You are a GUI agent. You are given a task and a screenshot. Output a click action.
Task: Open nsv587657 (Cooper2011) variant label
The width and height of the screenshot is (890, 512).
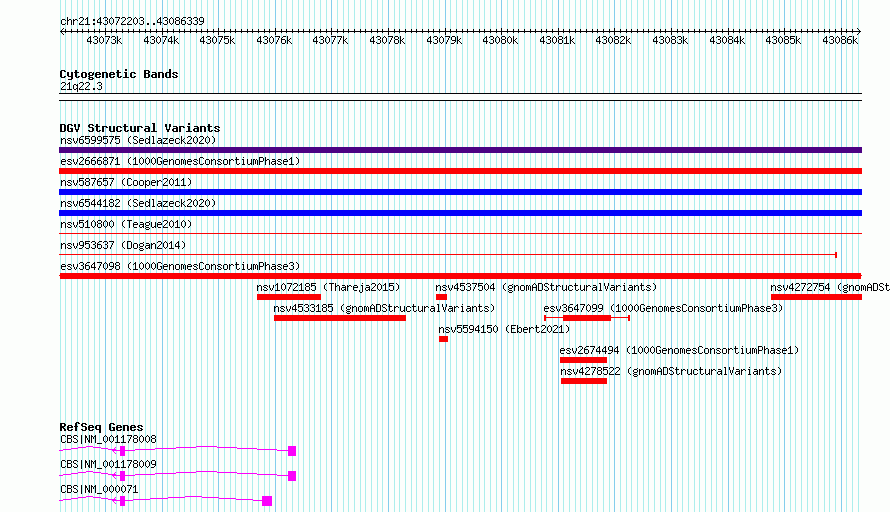[x=126, y=182]
